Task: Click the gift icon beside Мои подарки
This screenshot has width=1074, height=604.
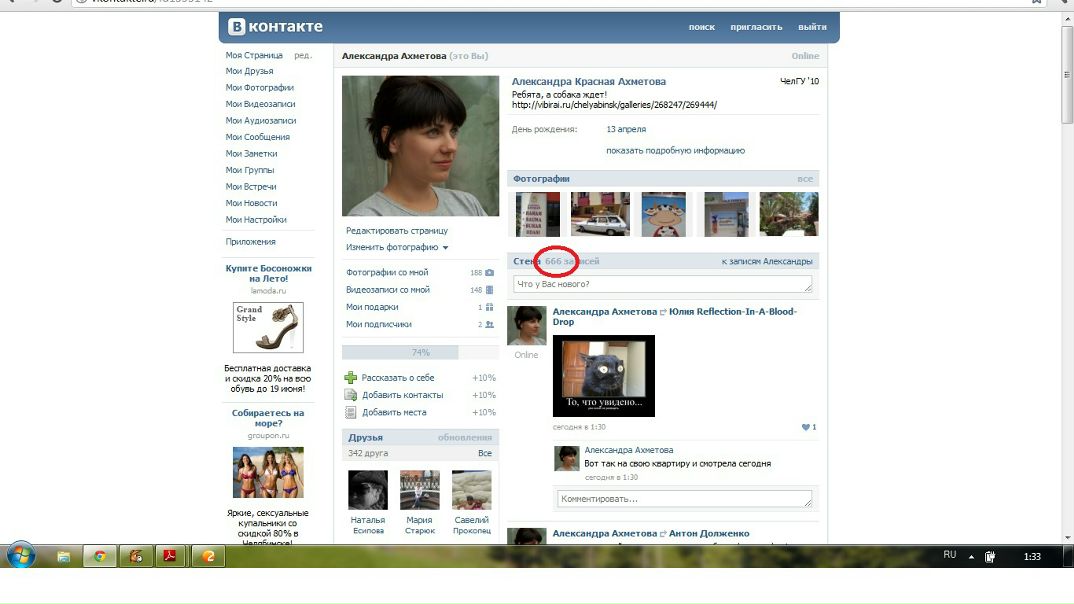Action: [x=489, y=307]
